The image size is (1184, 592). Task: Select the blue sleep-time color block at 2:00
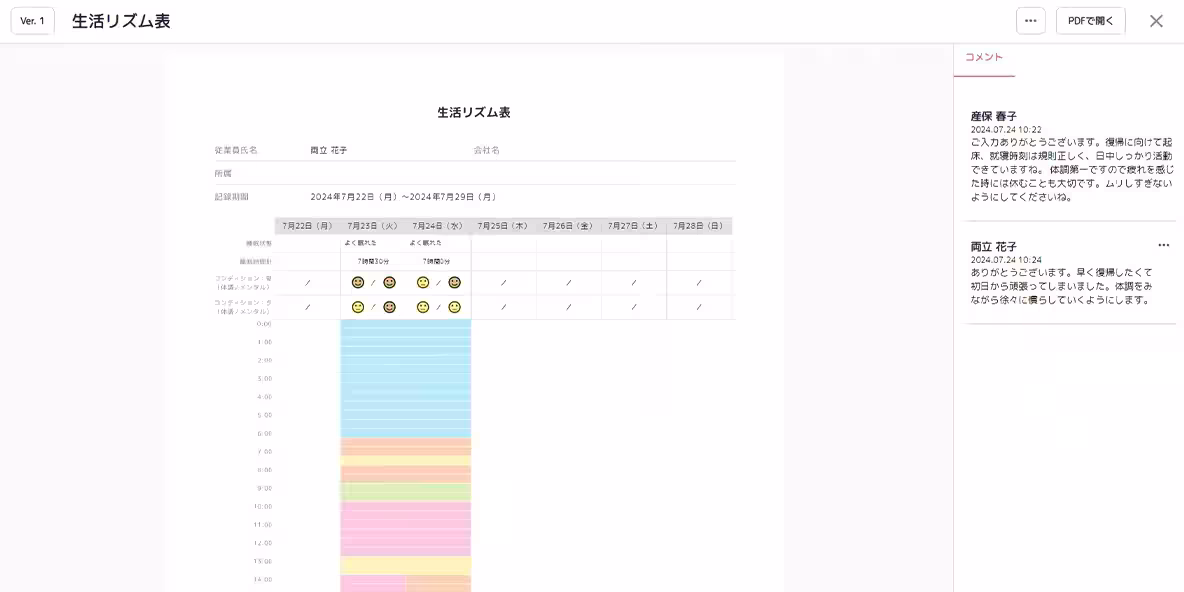point(405,361)
